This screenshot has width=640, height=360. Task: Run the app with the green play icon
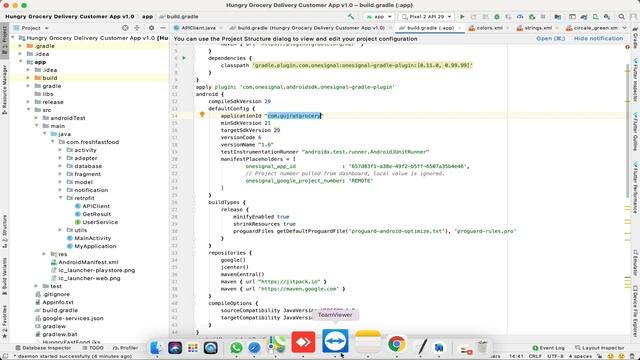click(462, 17)
